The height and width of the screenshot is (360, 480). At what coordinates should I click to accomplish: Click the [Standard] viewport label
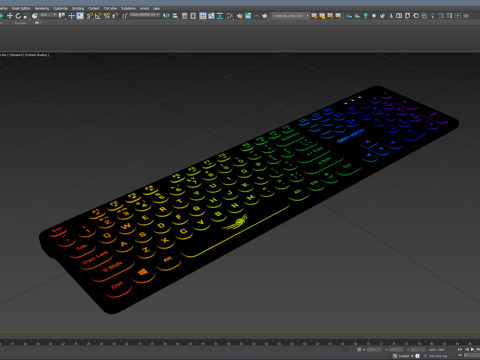[17, 55]
